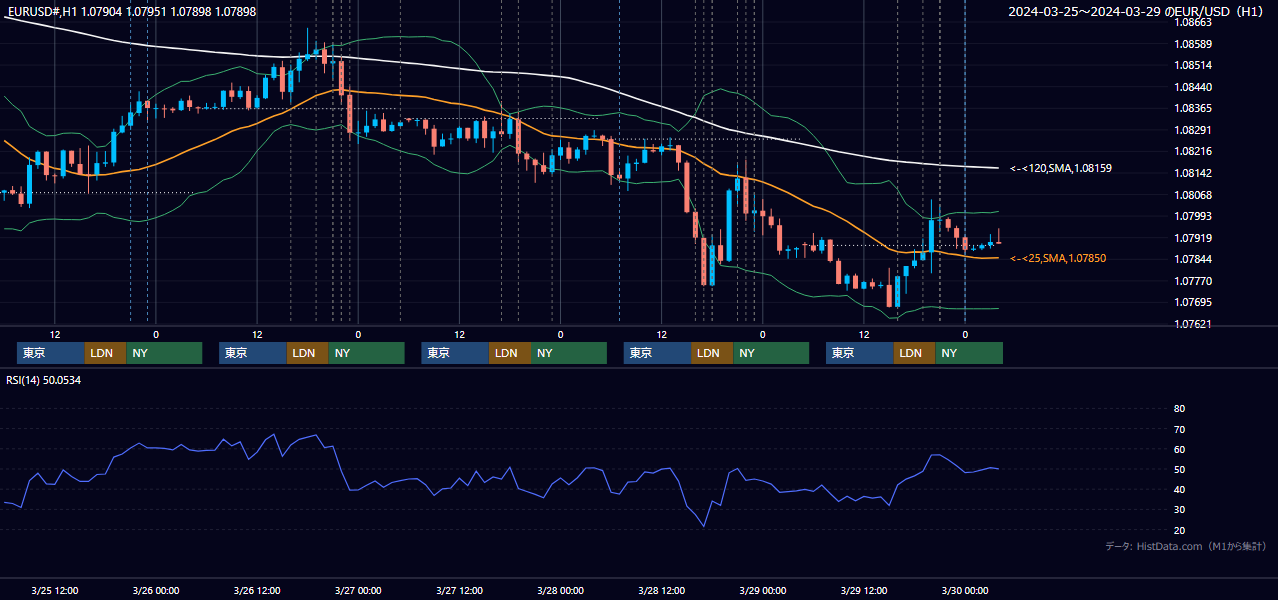This screenshot has height=600, width=1278.
Task: Click the 1.07993 price axis label
Action: coord(1194,216)
